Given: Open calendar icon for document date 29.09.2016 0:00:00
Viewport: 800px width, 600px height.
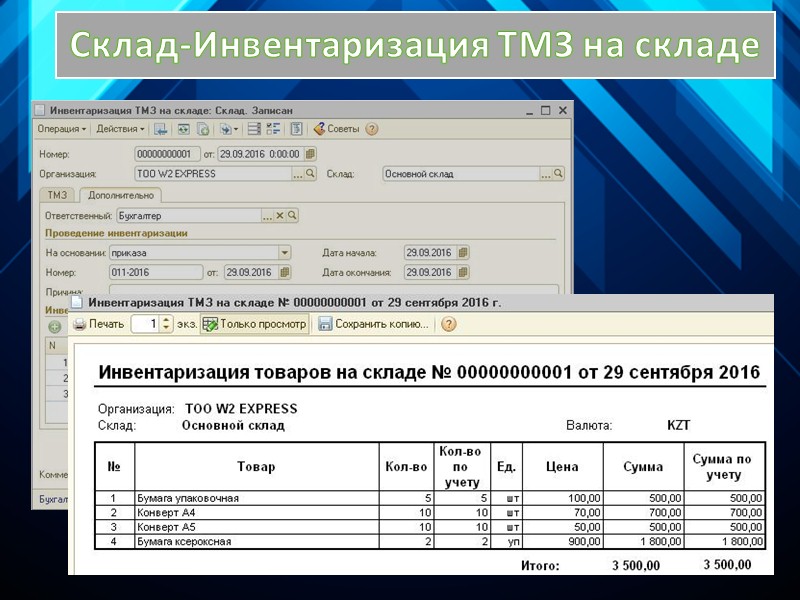Looking at the screenshot, I should pyautogui.click(x=310, y=154).
